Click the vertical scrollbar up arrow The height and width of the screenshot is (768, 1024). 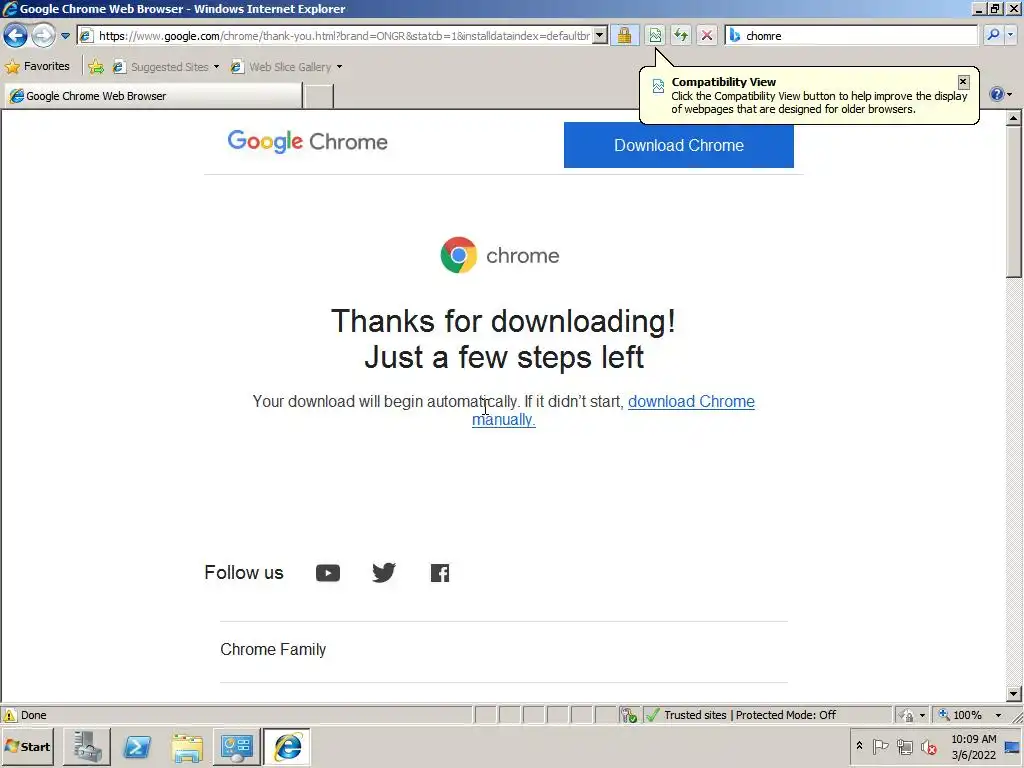click(1014, 118)
